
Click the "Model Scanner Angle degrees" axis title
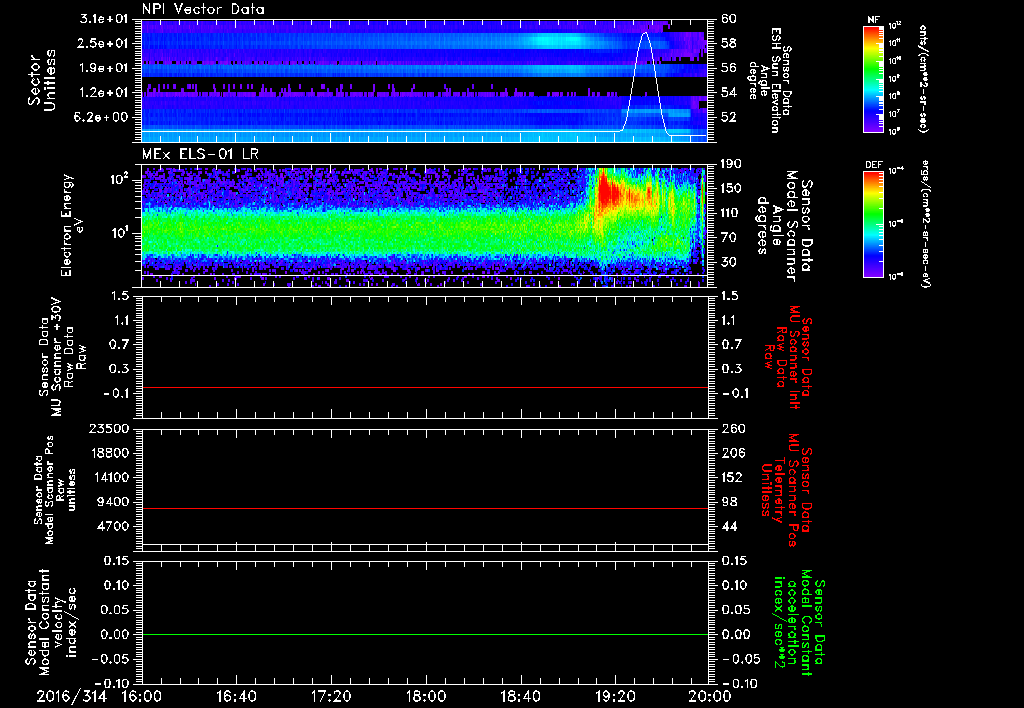tap(784, 227)
